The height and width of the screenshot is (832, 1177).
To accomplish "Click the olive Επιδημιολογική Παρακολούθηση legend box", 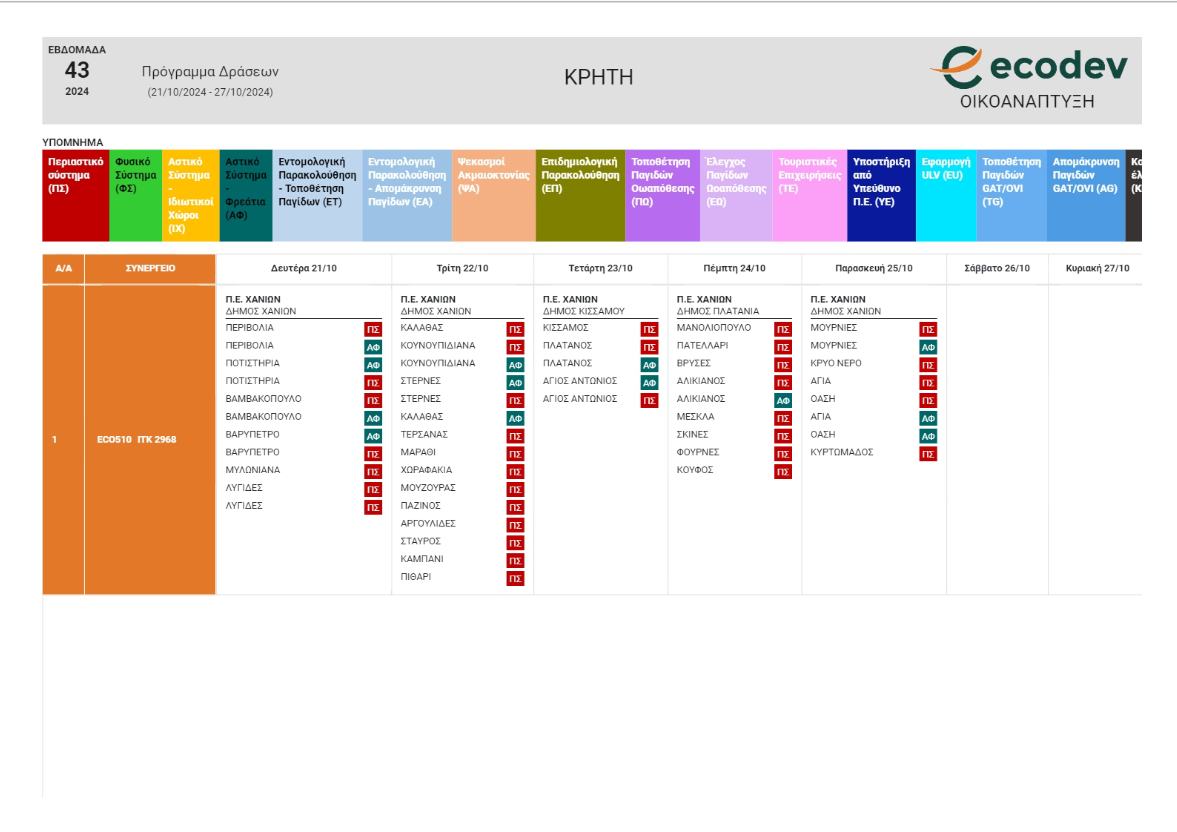I will point(580,196).
